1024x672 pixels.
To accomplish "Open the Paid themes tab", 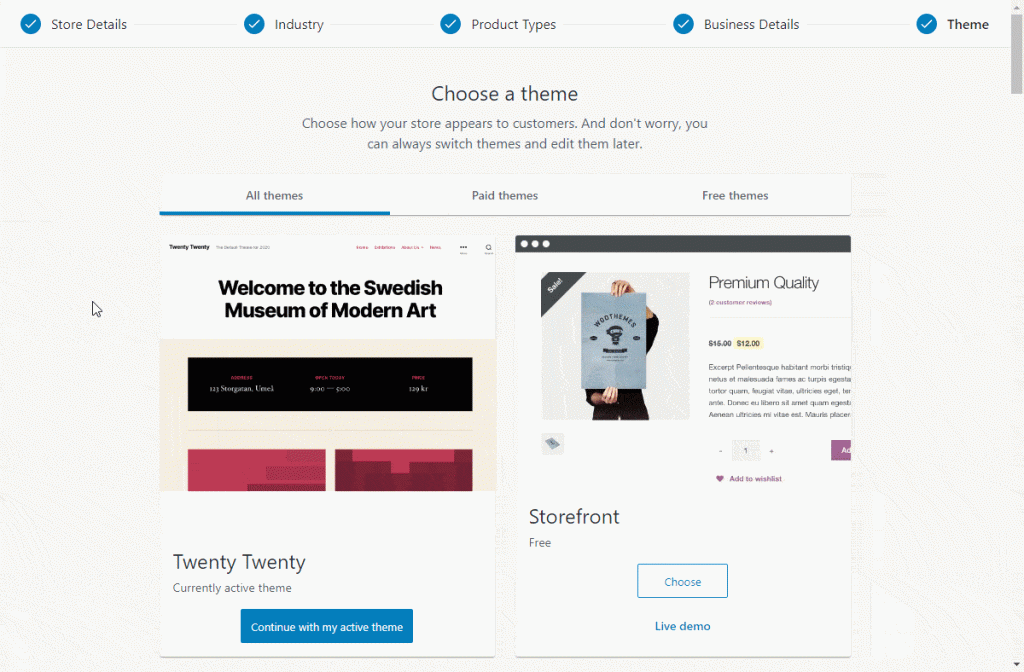I will pos(505,196).
